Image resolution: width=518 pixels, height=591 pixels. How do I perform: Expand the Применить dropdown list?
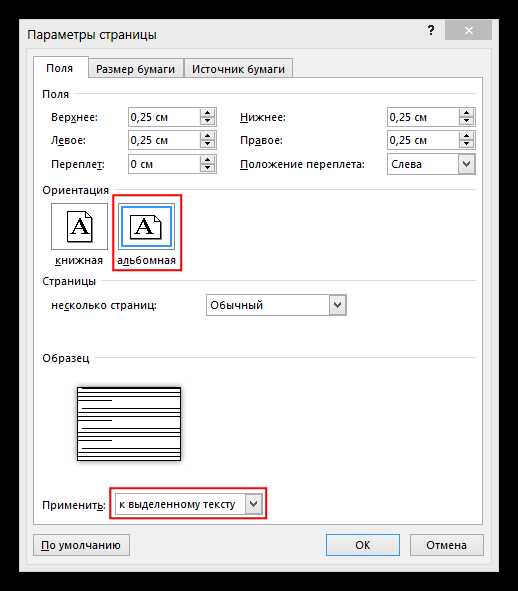pos(188,504)
